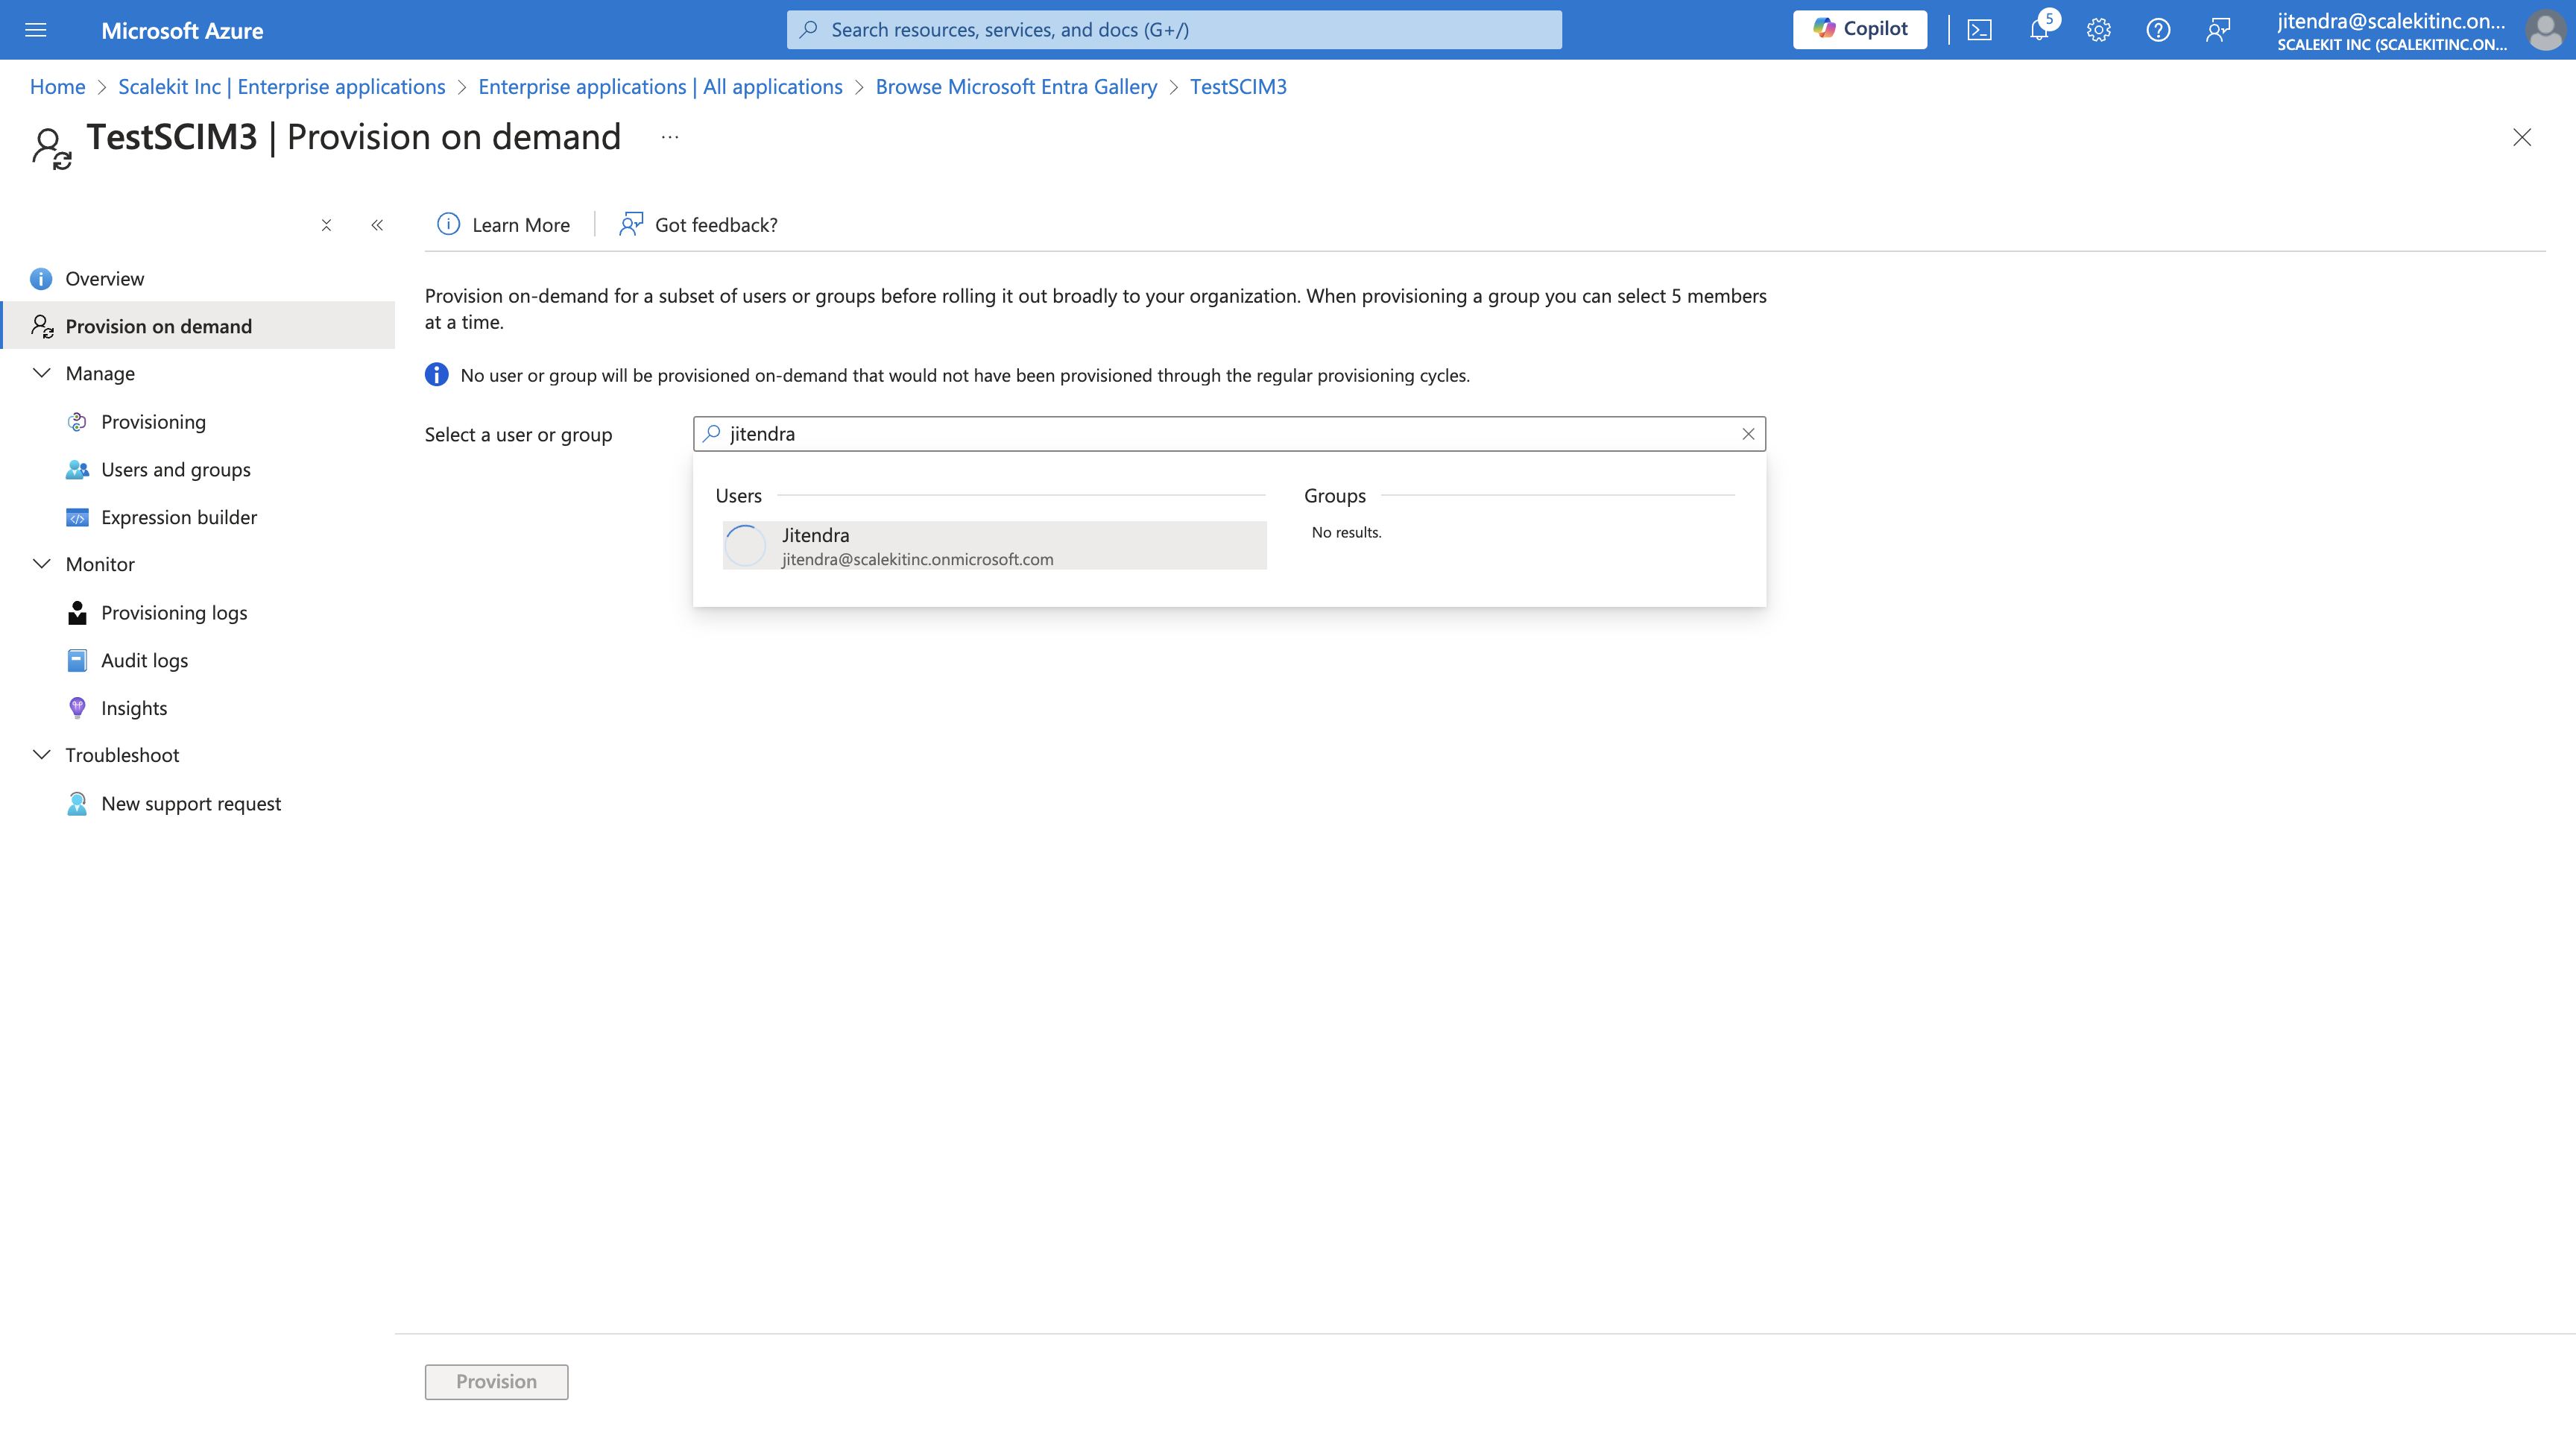This screenshot has width=2576, height=1430.
Task: Click the page title provisioning icon
Action: tap(51, 148)
